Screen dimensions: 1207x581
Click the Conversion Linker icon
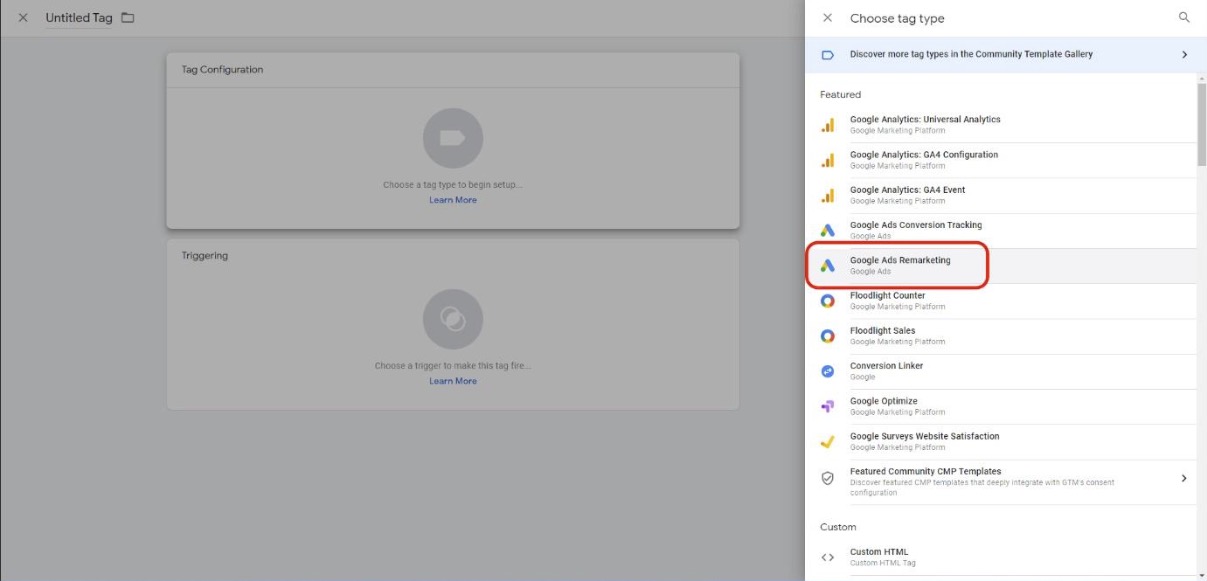827,371
